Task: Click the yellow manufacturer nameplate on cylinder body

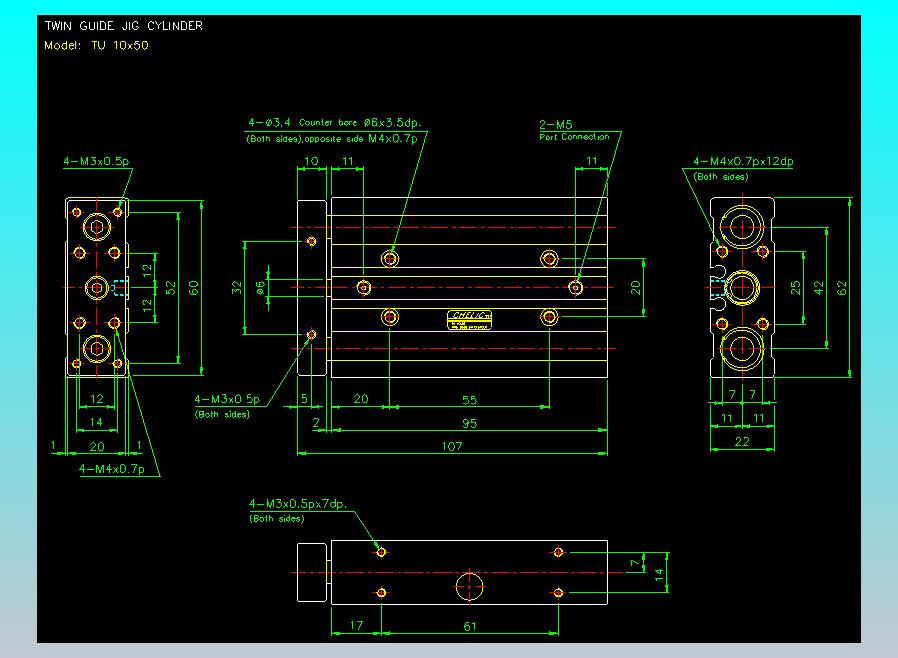Action: [x=469, y=319]
